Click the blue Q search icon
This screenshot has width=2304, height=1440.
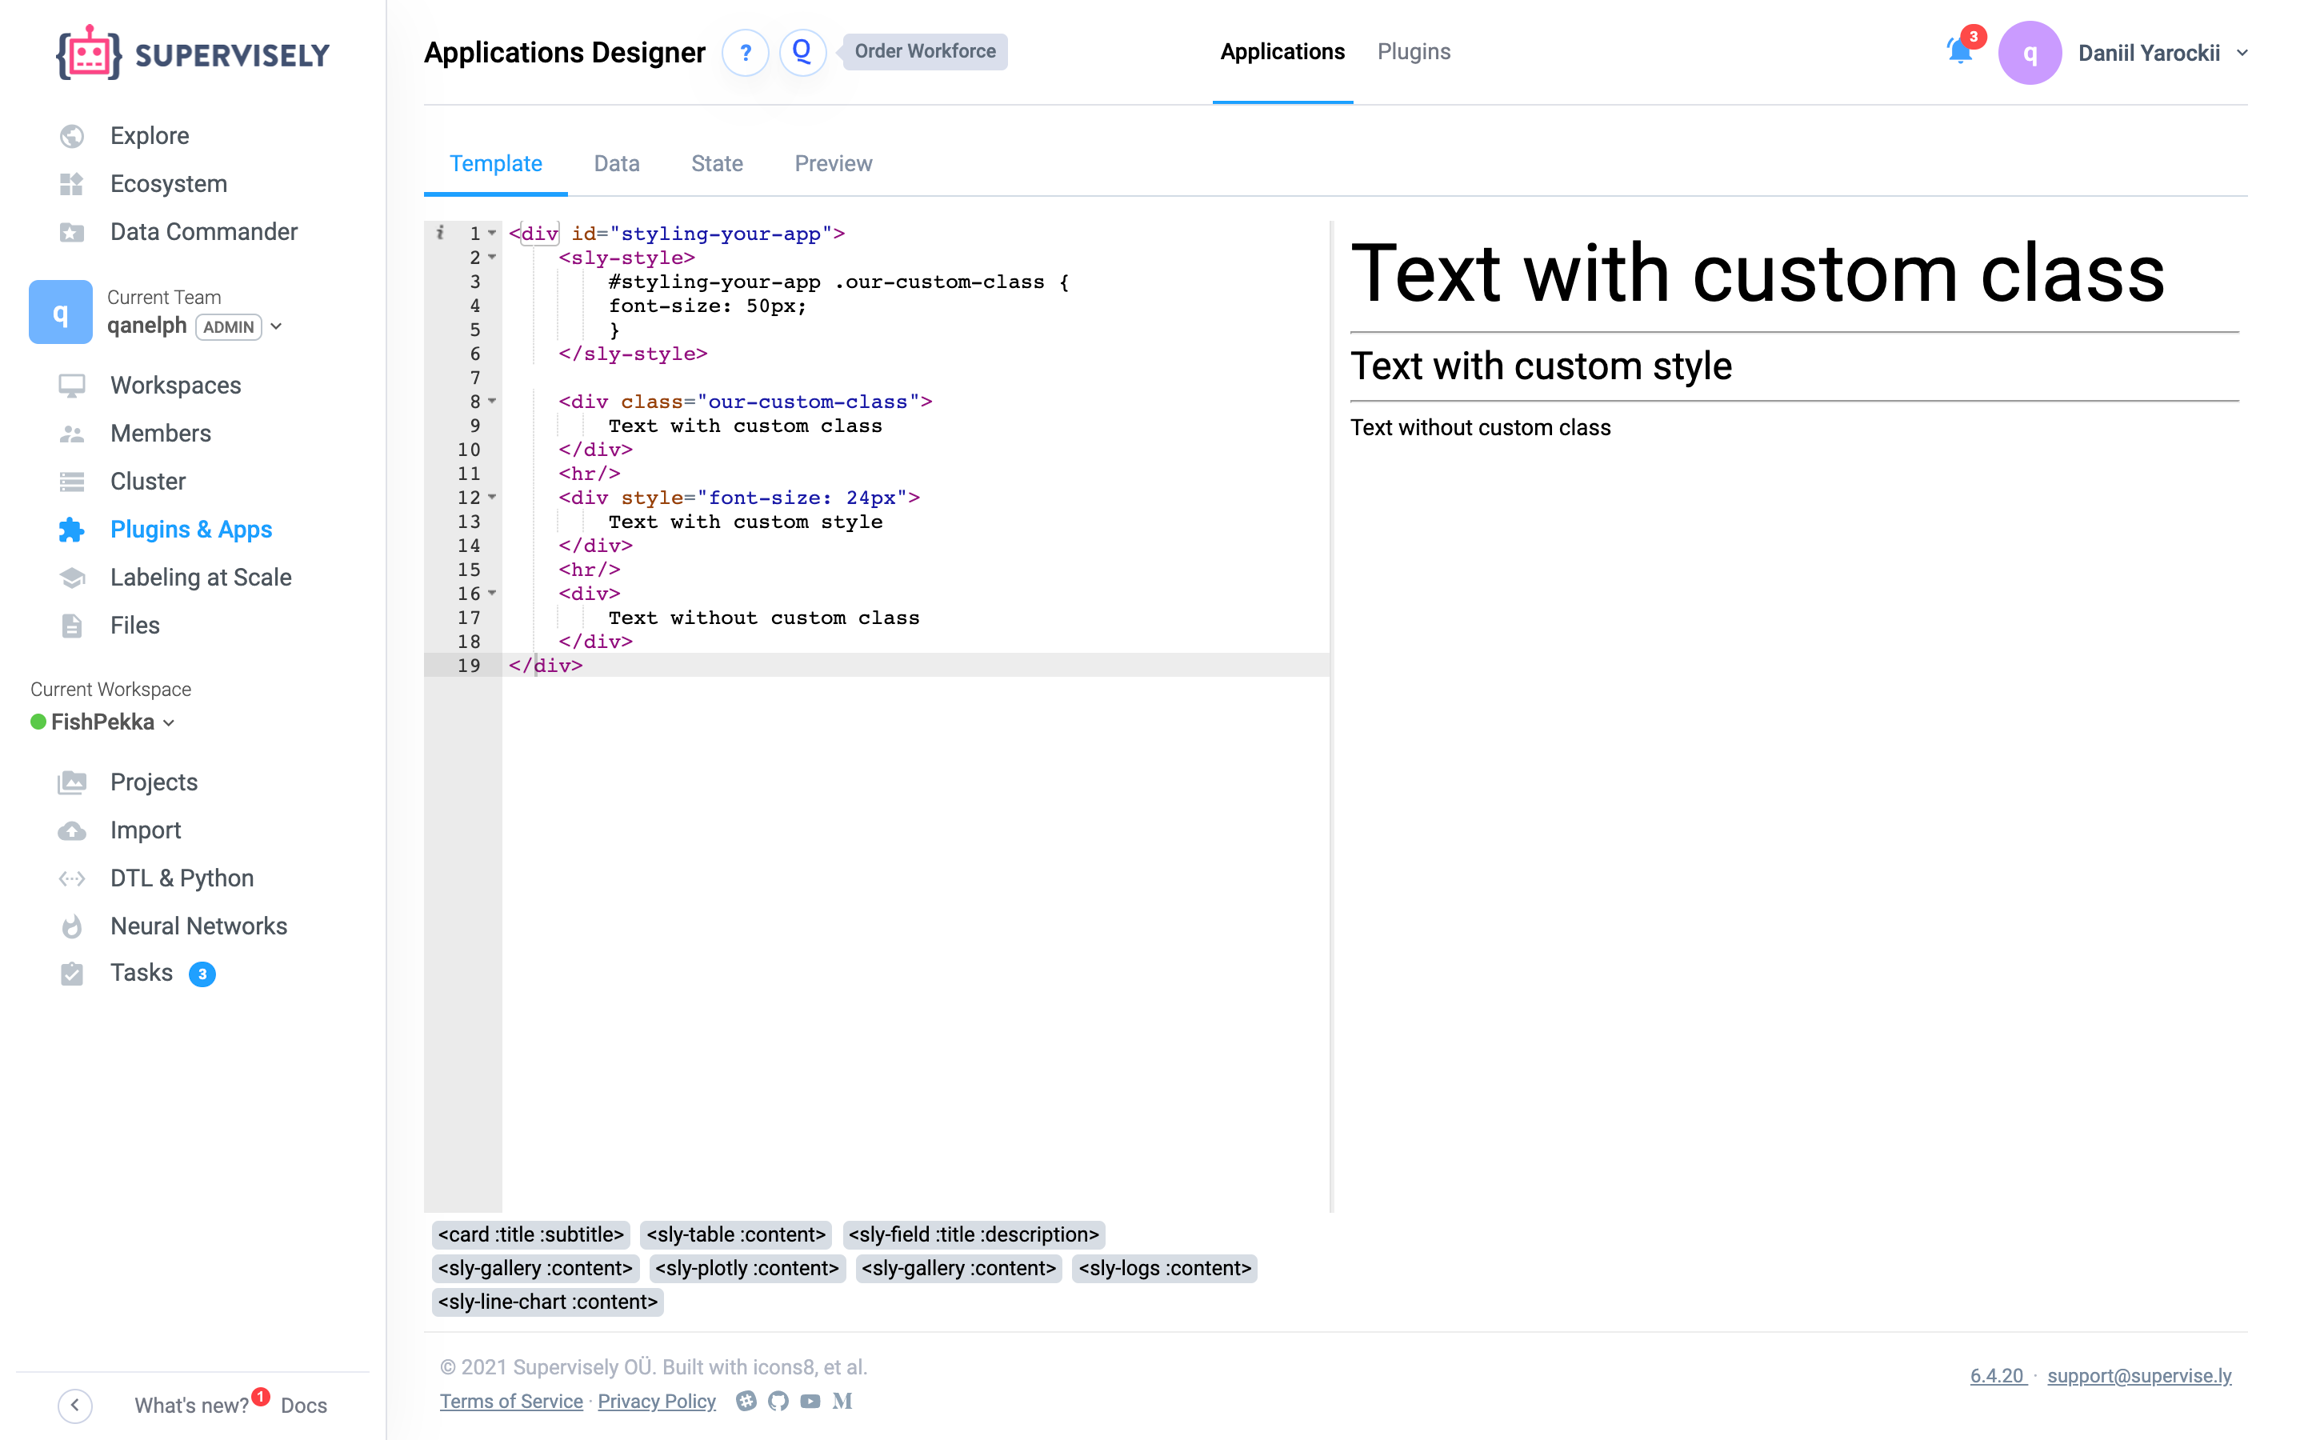pos(802,52)
